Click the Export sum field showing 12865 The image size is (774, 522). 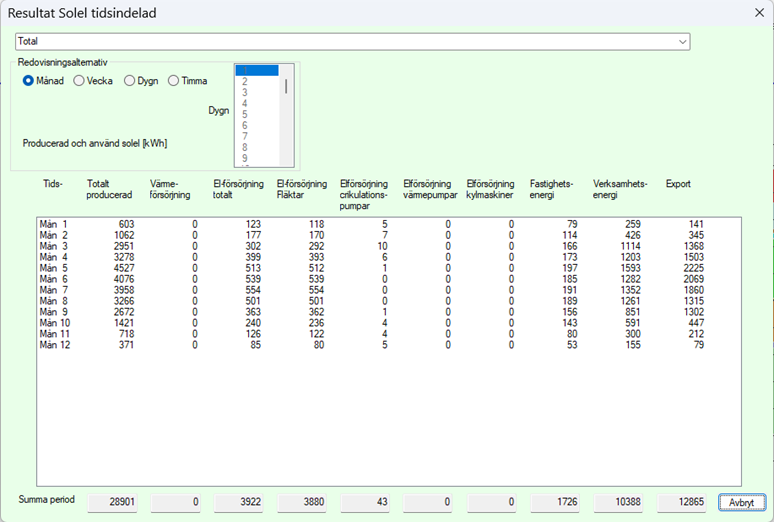[x=683, y=502]
